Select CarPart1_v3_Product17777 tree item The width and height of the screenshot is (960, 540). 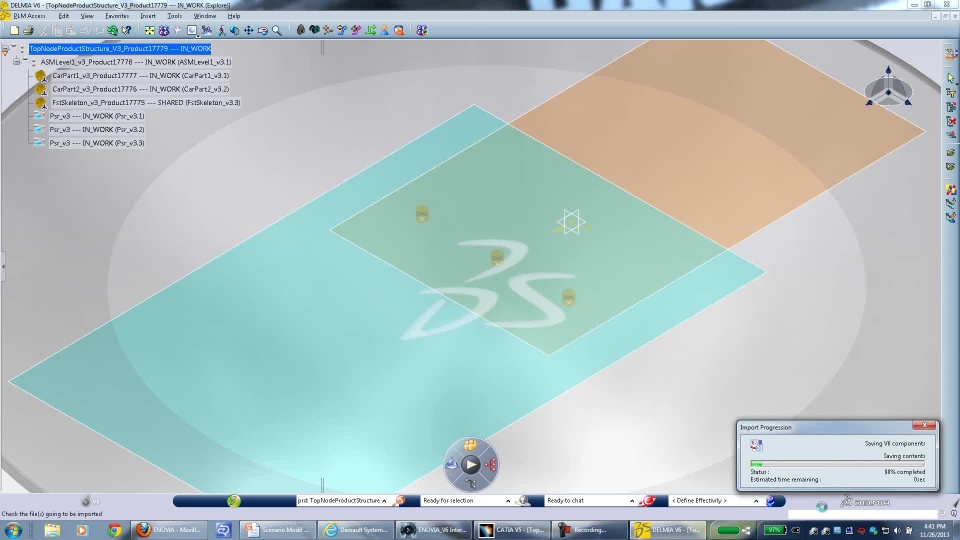click(x=140, y=75)
